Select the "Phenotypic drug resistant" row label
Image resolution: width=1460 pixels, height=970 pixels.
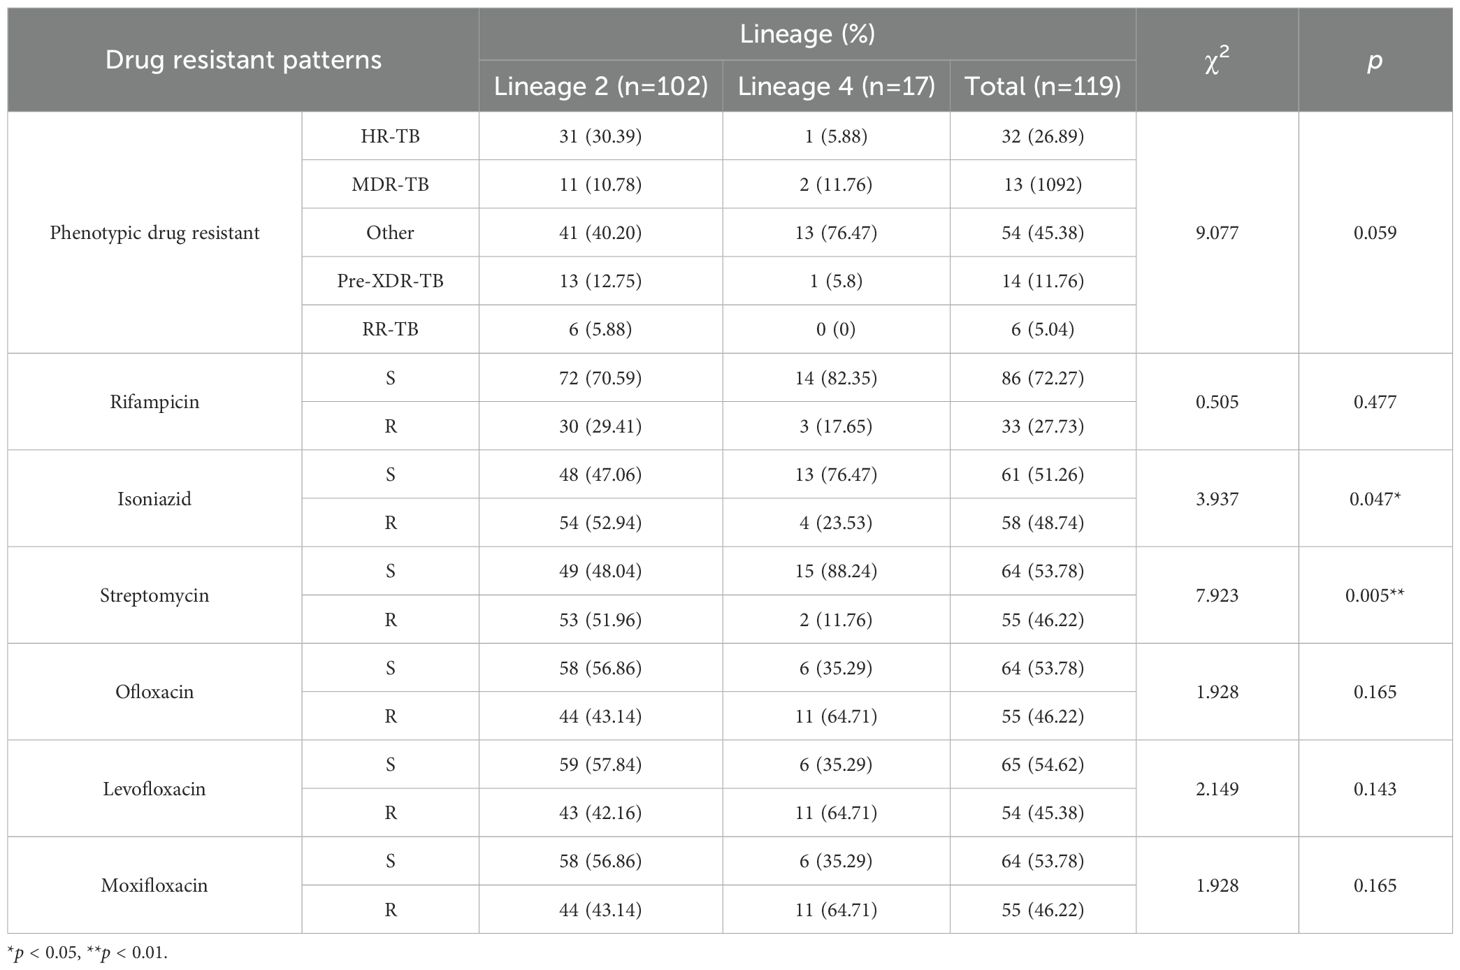pos(155,233)
